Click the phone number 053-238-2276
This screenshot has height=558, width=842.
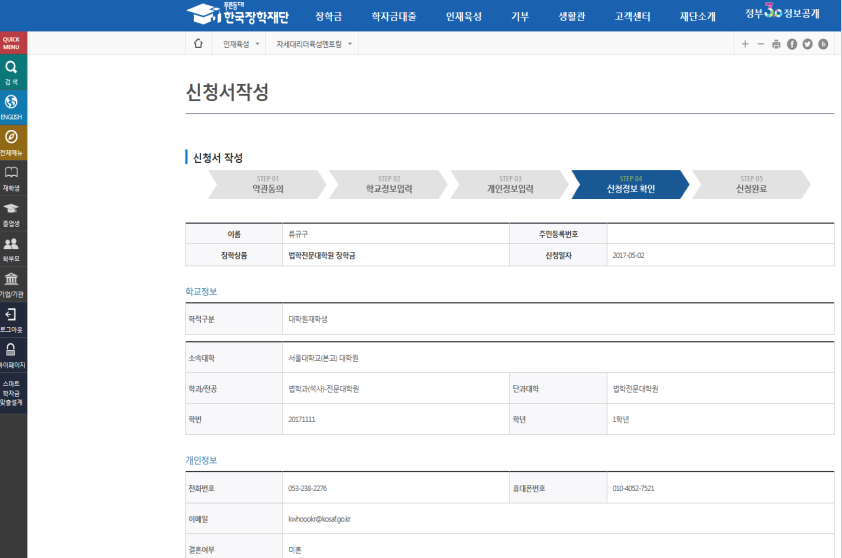(x=307, y=488)
